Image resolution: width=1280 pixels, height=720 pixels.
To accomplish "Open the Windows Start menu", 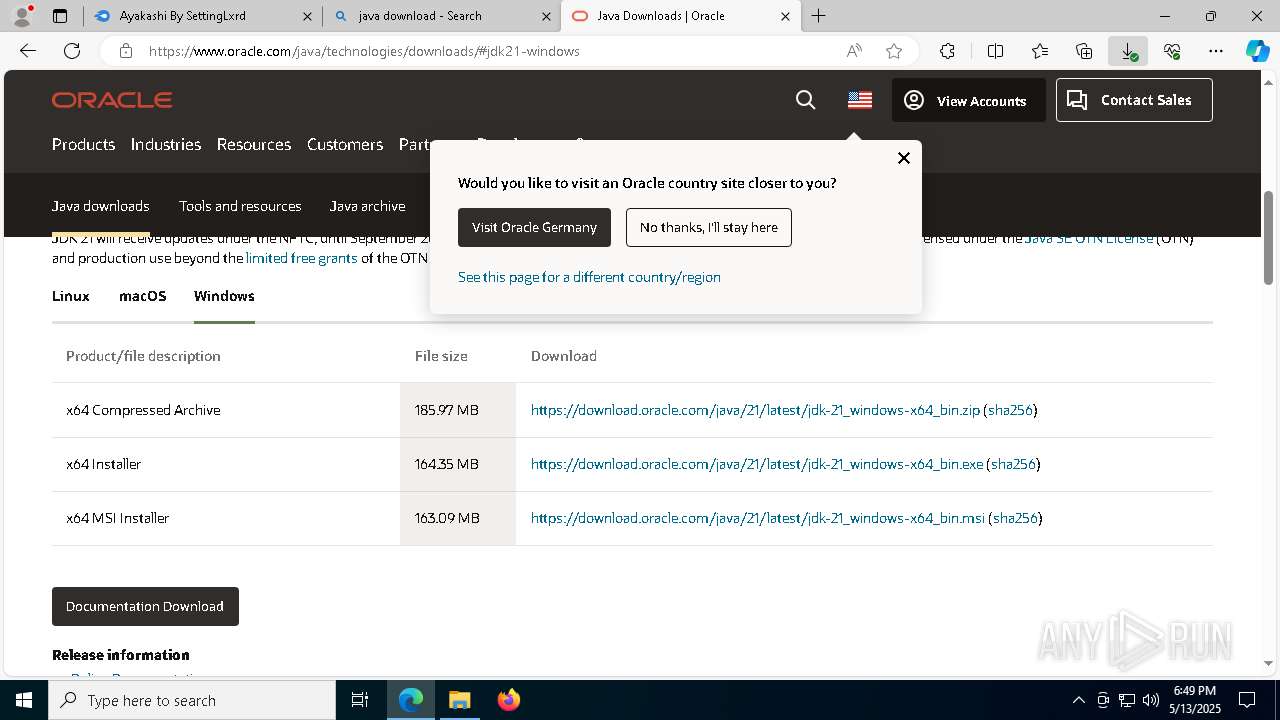I will coord(24,700).
